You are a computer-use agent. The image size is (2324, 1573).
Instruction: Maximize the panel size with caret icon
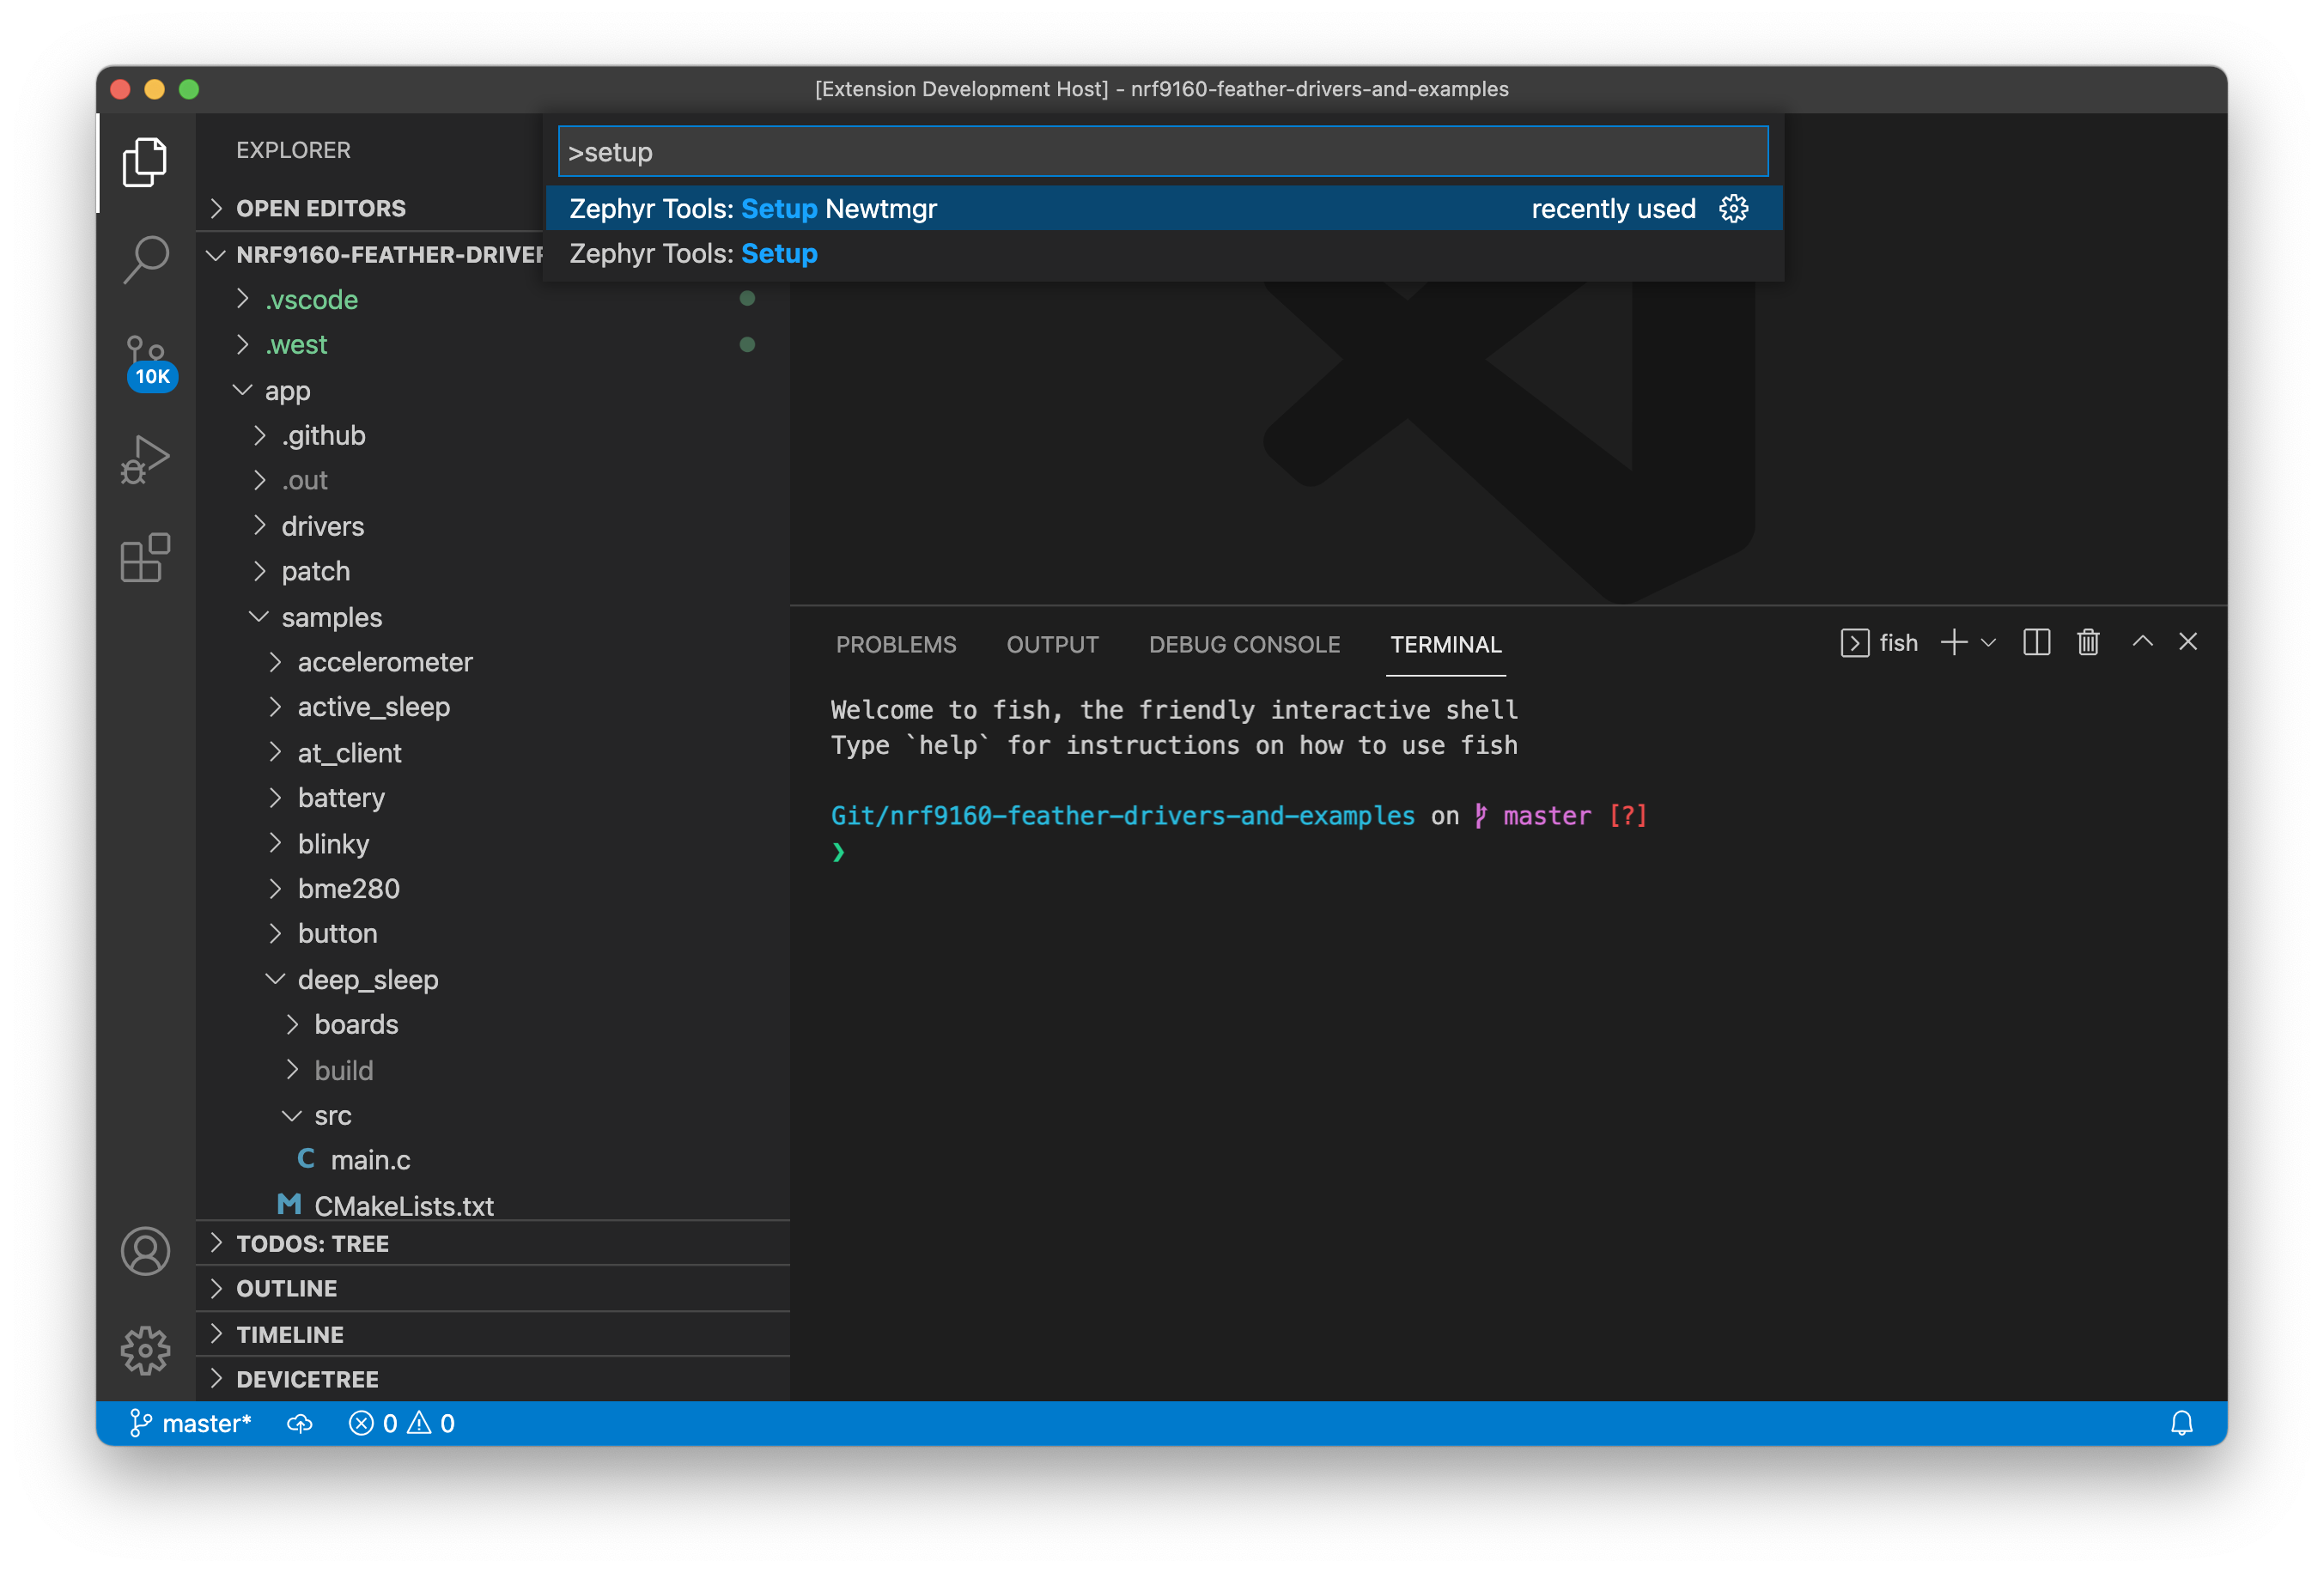coord(2142,642)
